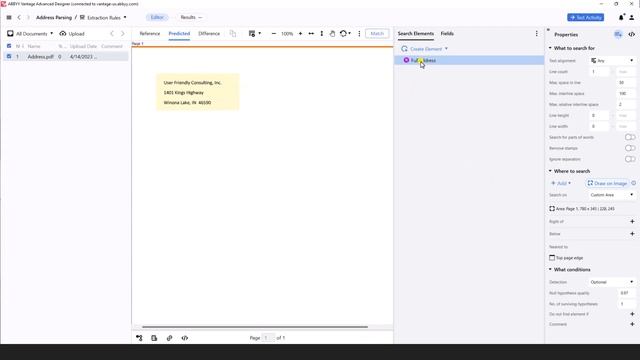Click the Draw on Image button
640x360 pixels.
tap(607, 183)
